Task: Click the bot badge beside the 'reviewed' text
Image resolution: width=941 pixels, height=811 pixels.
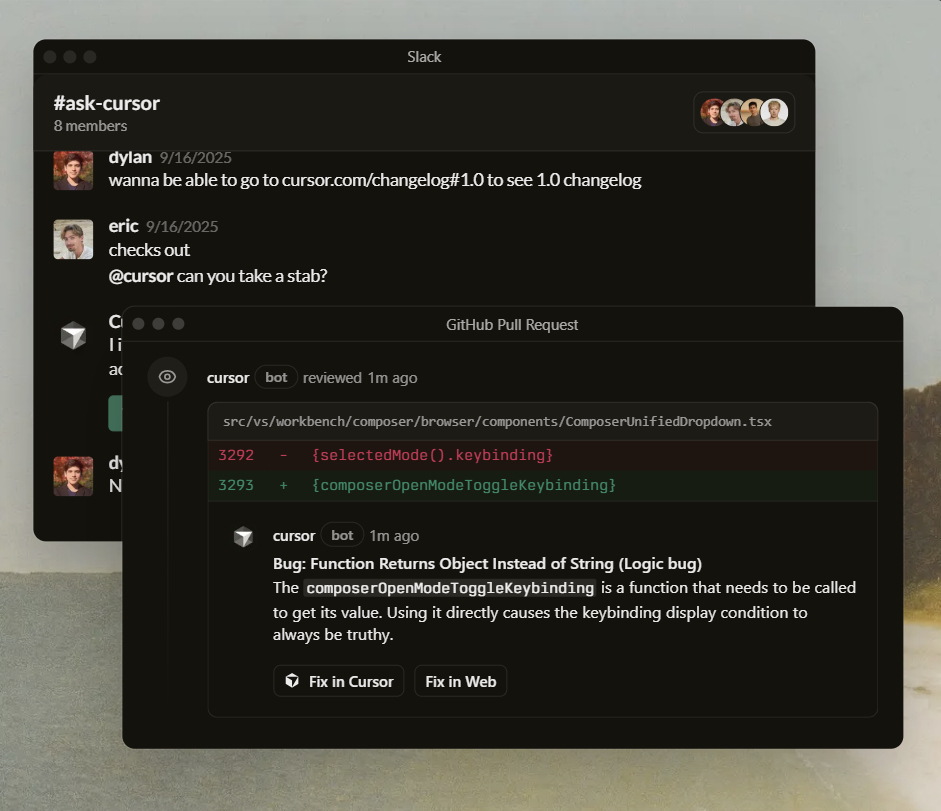Action: click(276, 377)
